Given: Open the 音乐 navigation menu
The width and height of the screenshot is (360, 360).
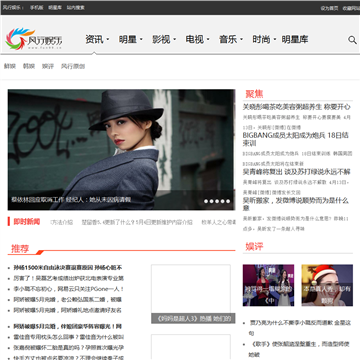Looking at the screenshot, I should pos(231,39).
